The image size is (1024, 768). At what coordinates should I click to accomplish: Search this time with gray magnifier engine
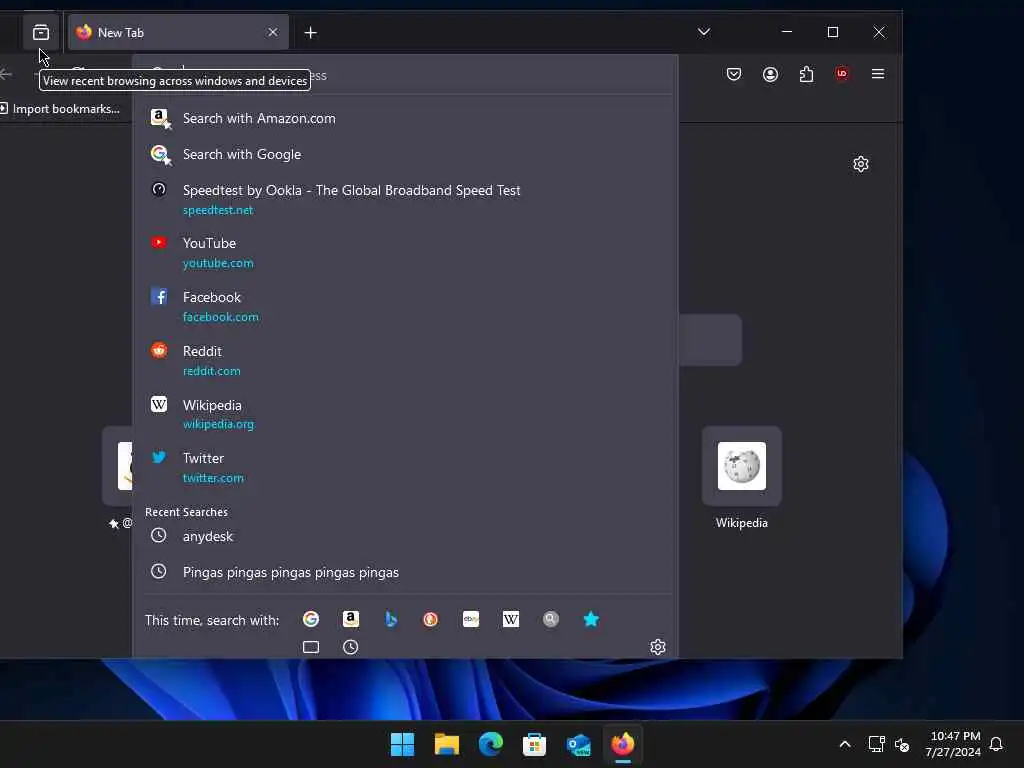(551, 619)
